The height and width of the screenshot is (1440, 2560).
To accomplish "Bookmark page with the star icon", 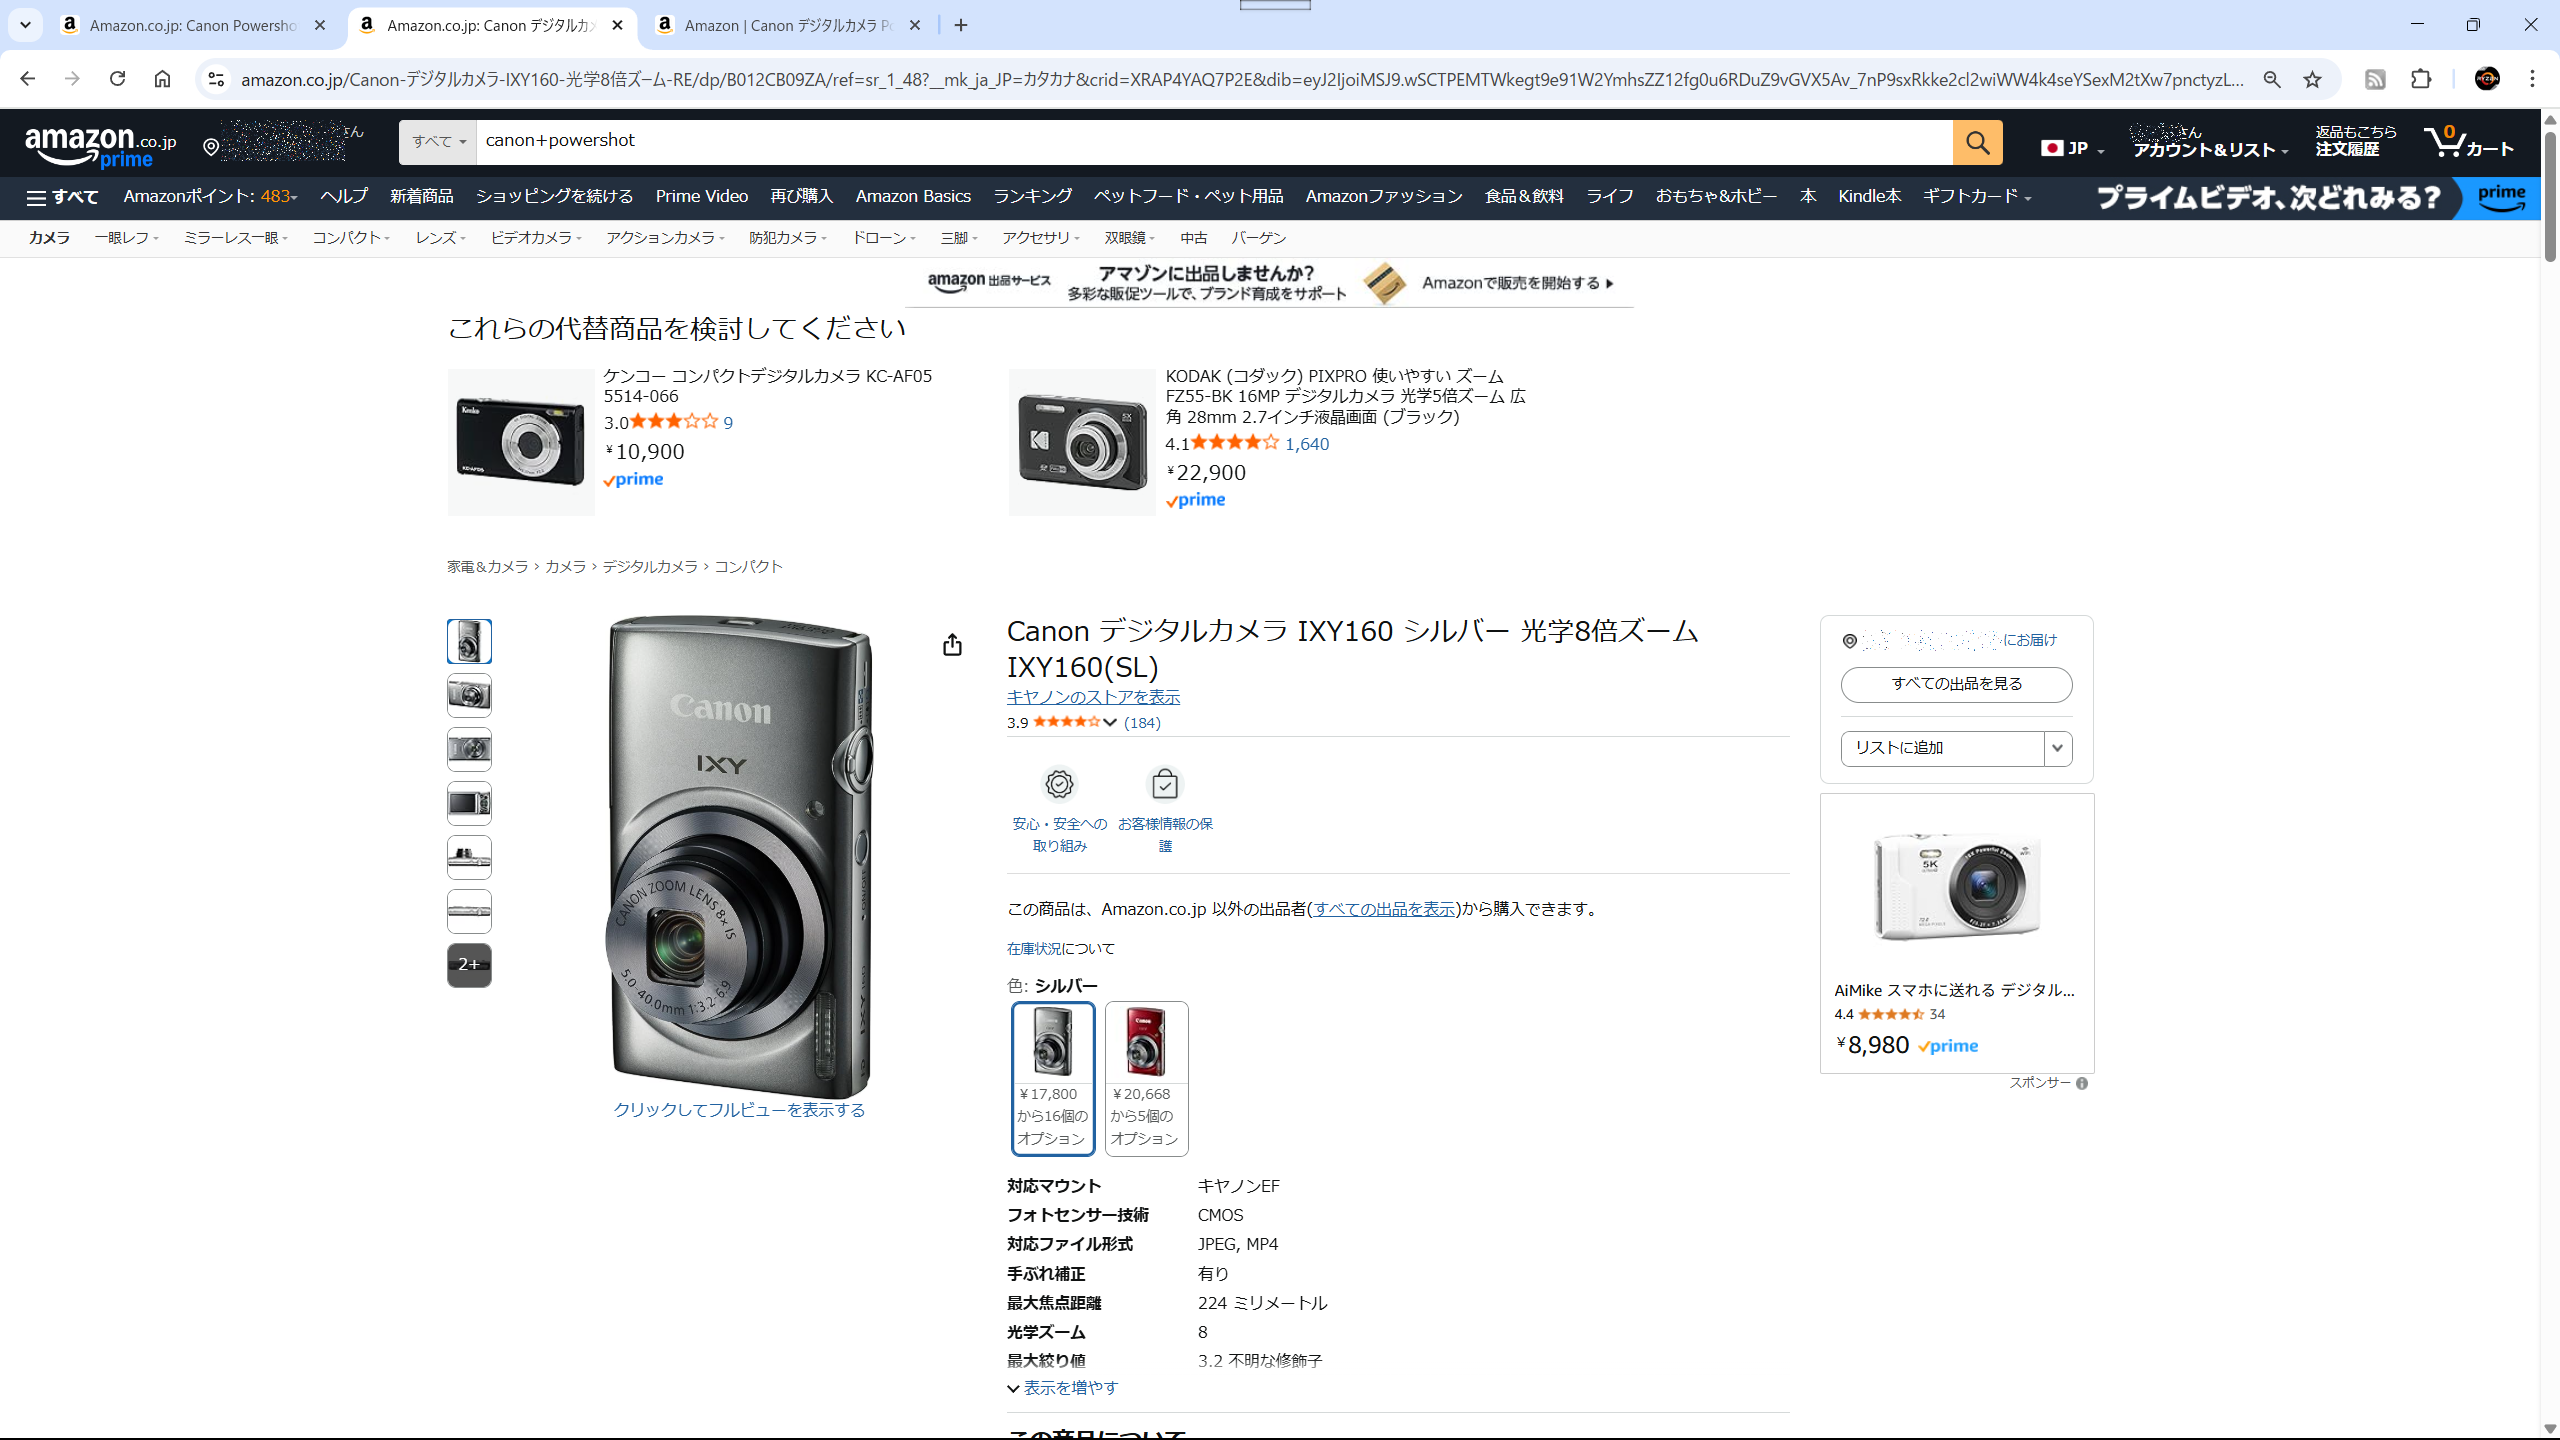I will pyautogui.click(x=2312, y=79).
